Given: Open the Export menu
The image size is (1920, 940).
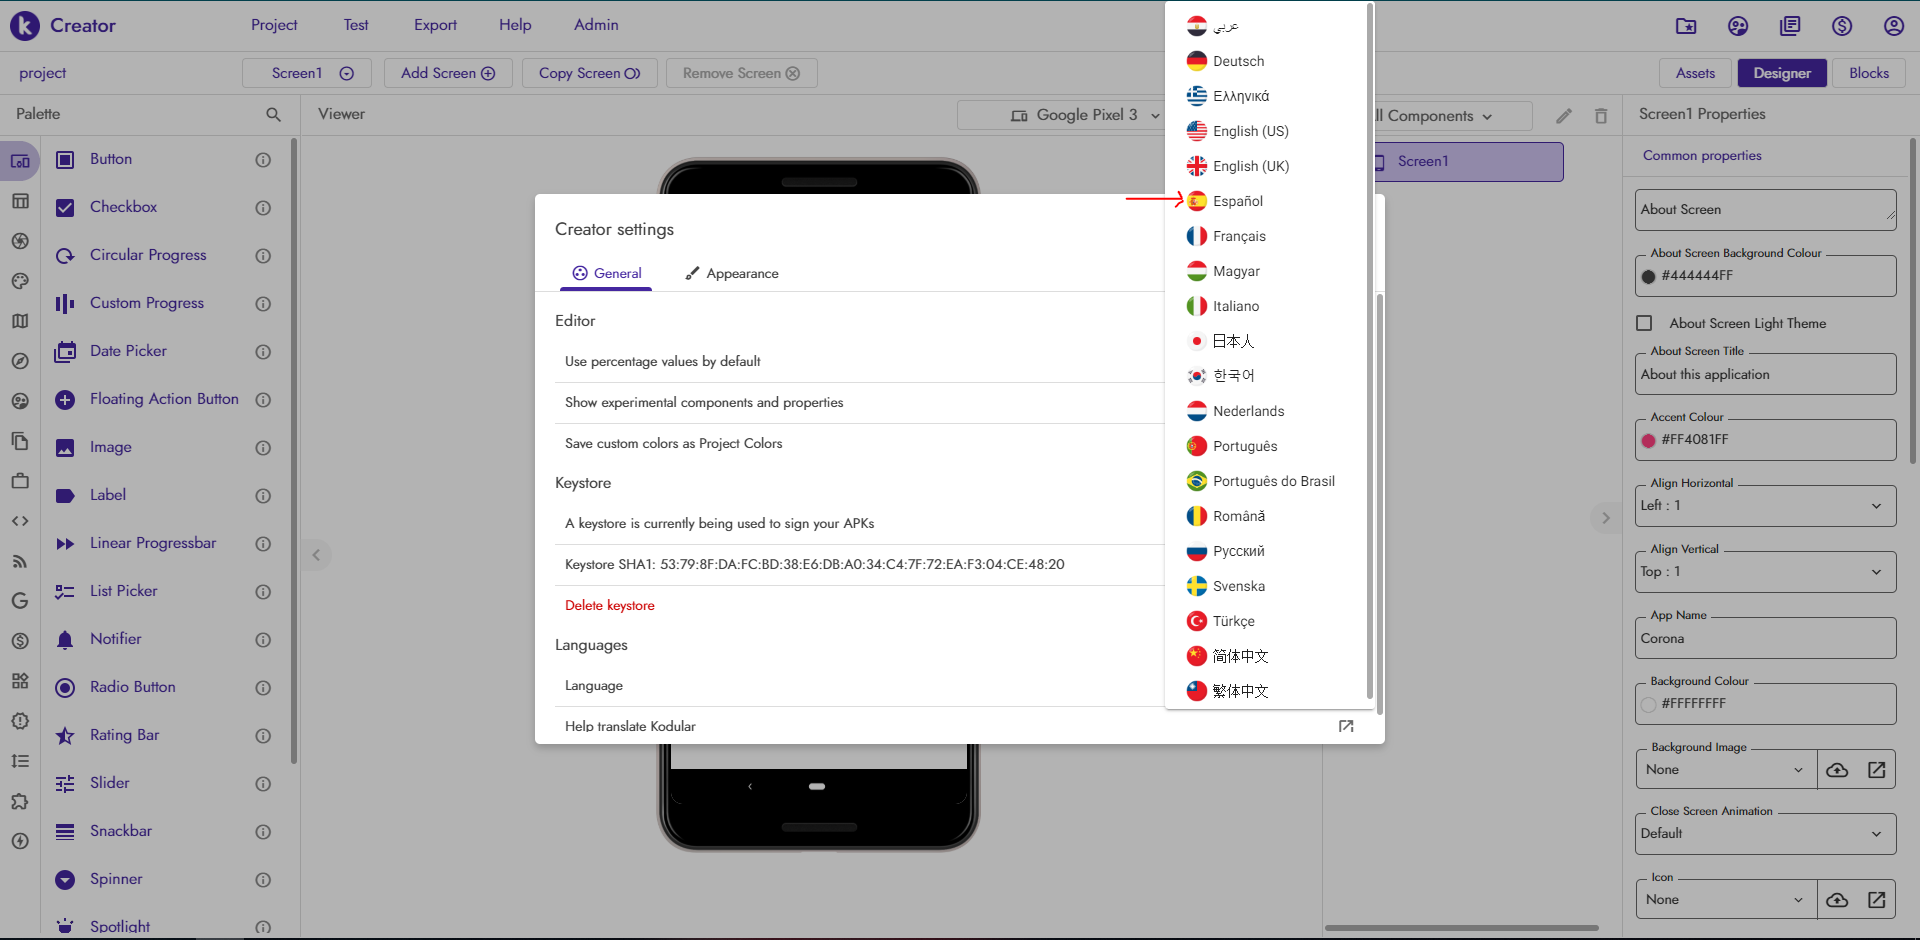Looking at the screenshot, I should click(x=435, y=24).
